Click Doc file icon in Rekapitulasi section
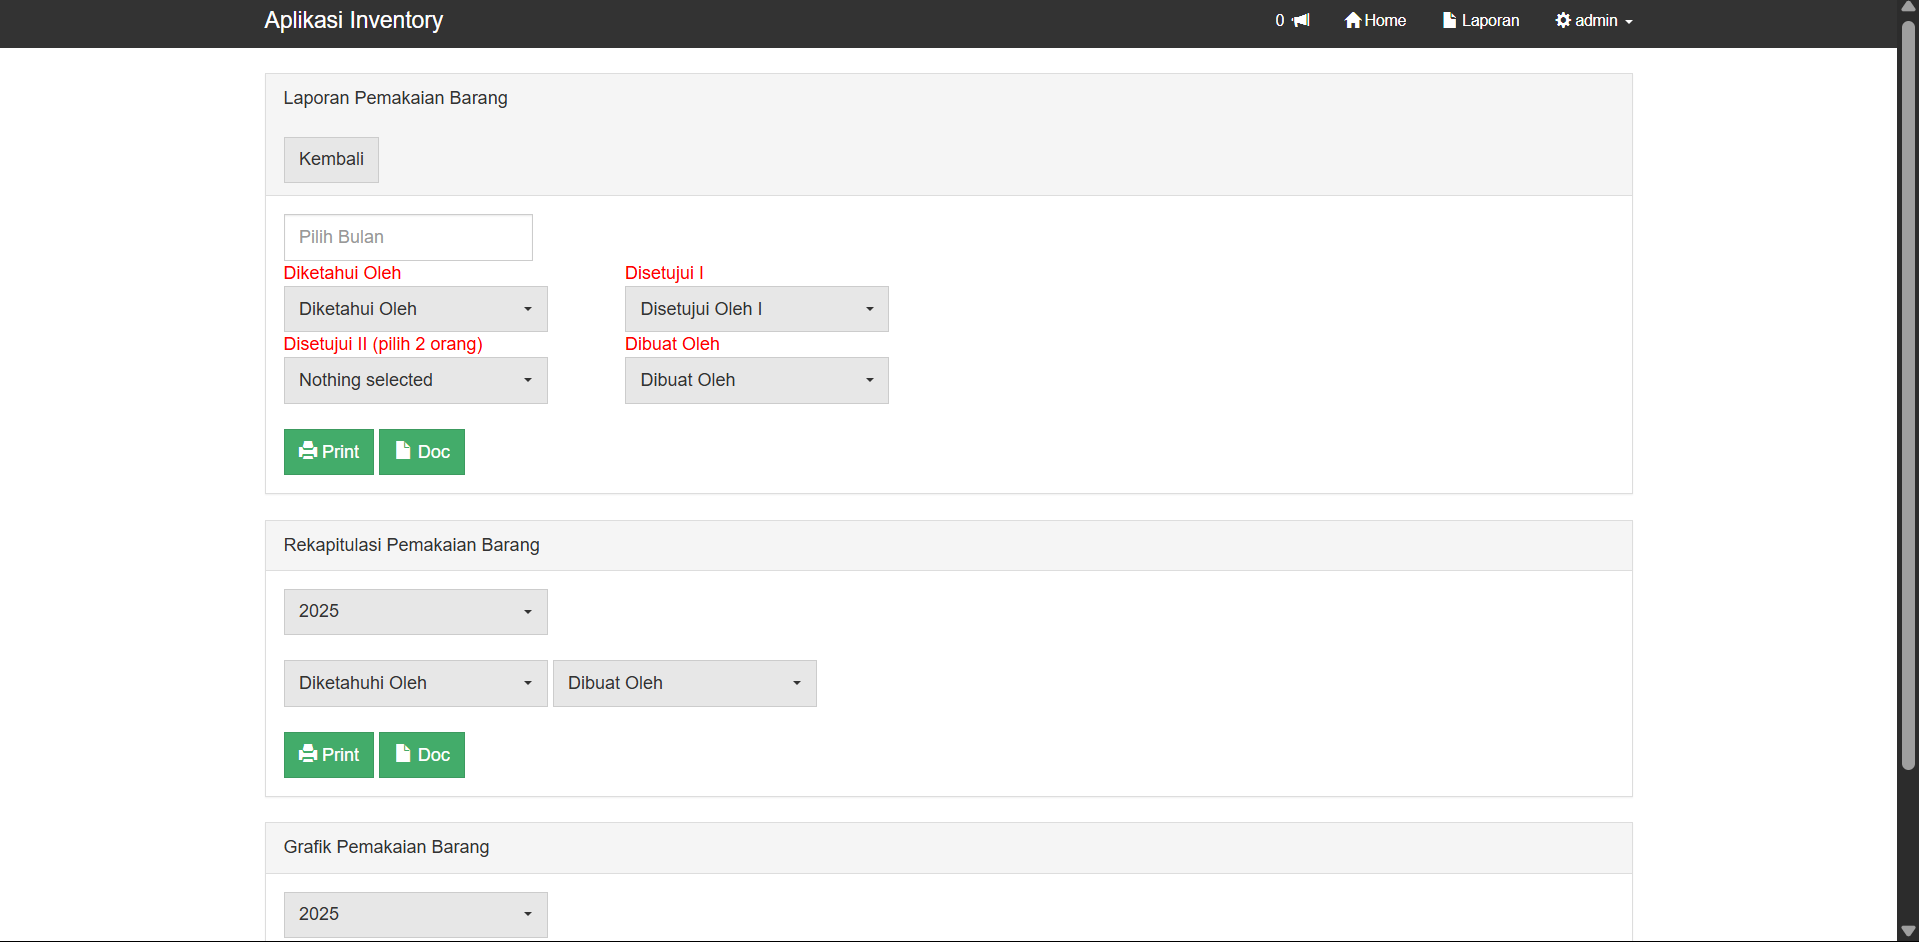Viewport: 1919px width, 942px height. [x=403, y=754]
